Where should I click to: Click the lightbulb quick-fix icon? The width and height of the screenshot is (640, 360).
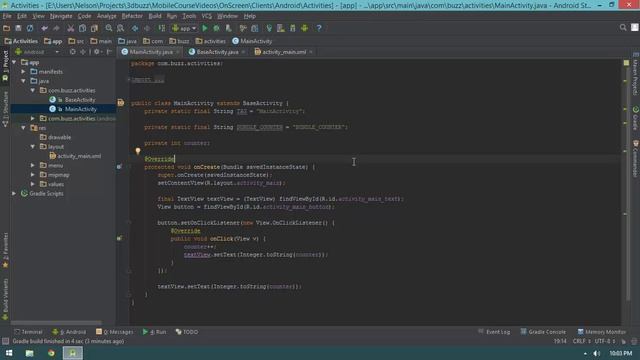click(138, 151)
